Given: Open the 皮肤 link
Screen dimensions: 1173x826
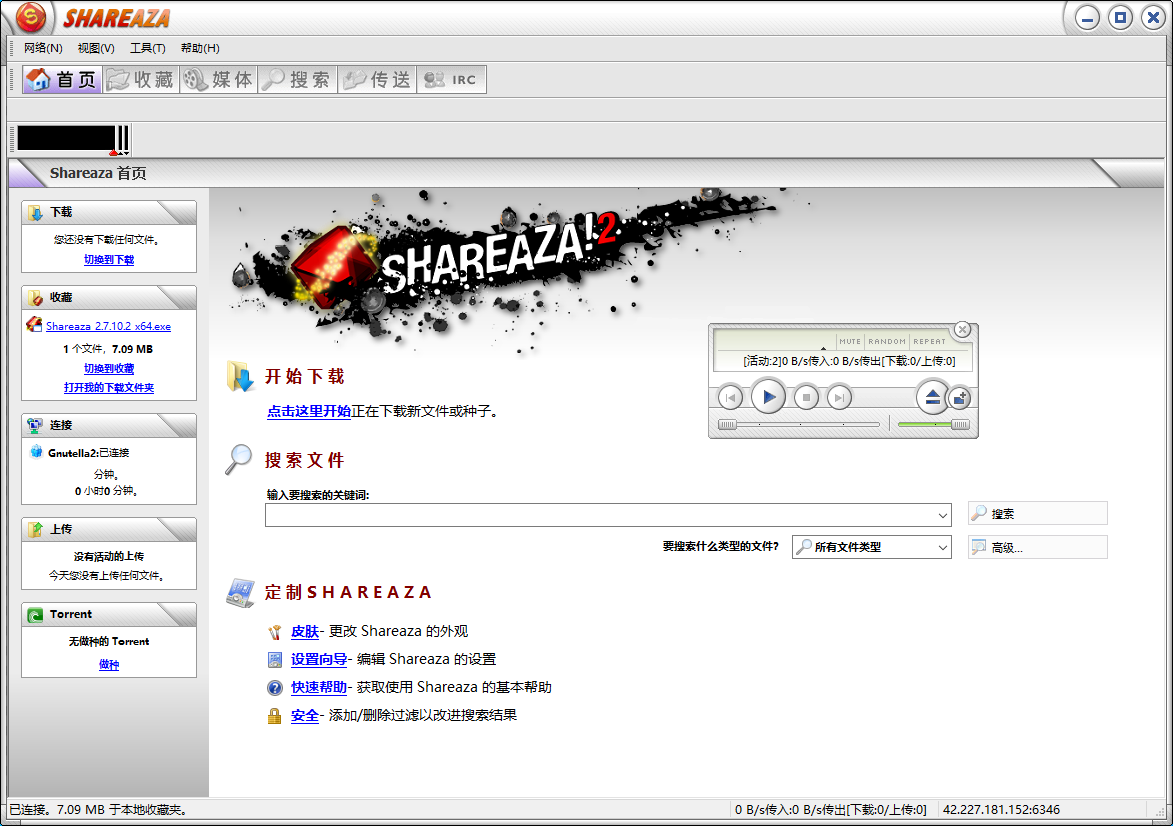Looking at the screenshot, I should point(304,631).
